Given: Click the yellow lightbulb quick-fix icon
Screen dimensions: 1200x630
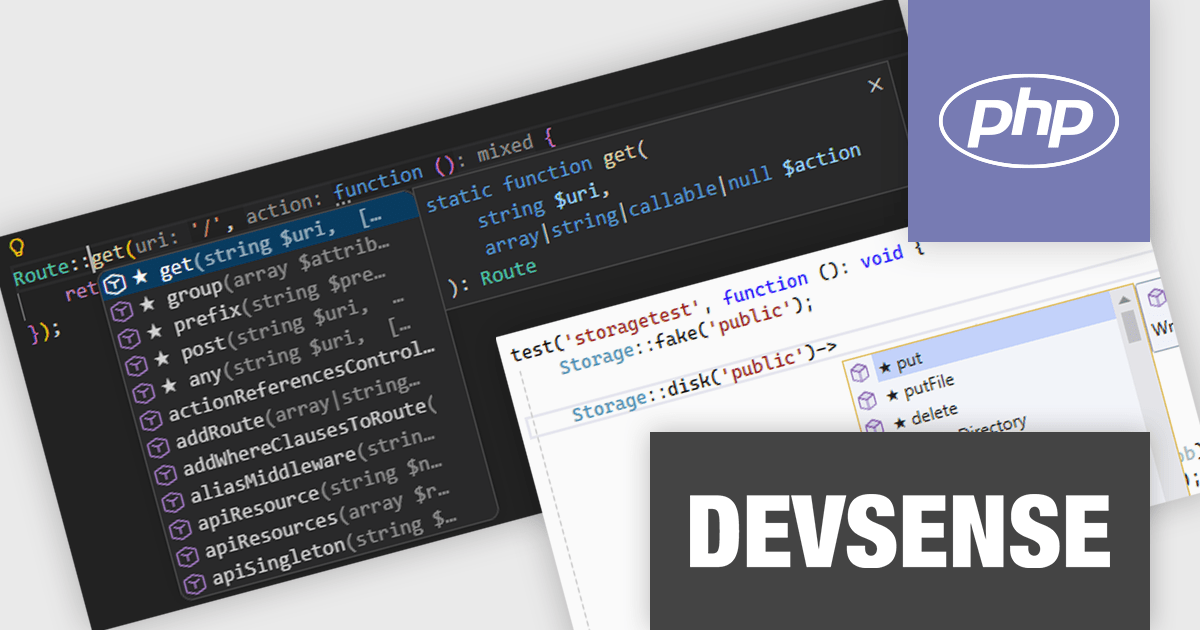Looking at the screenshot, I should (16, 246).
